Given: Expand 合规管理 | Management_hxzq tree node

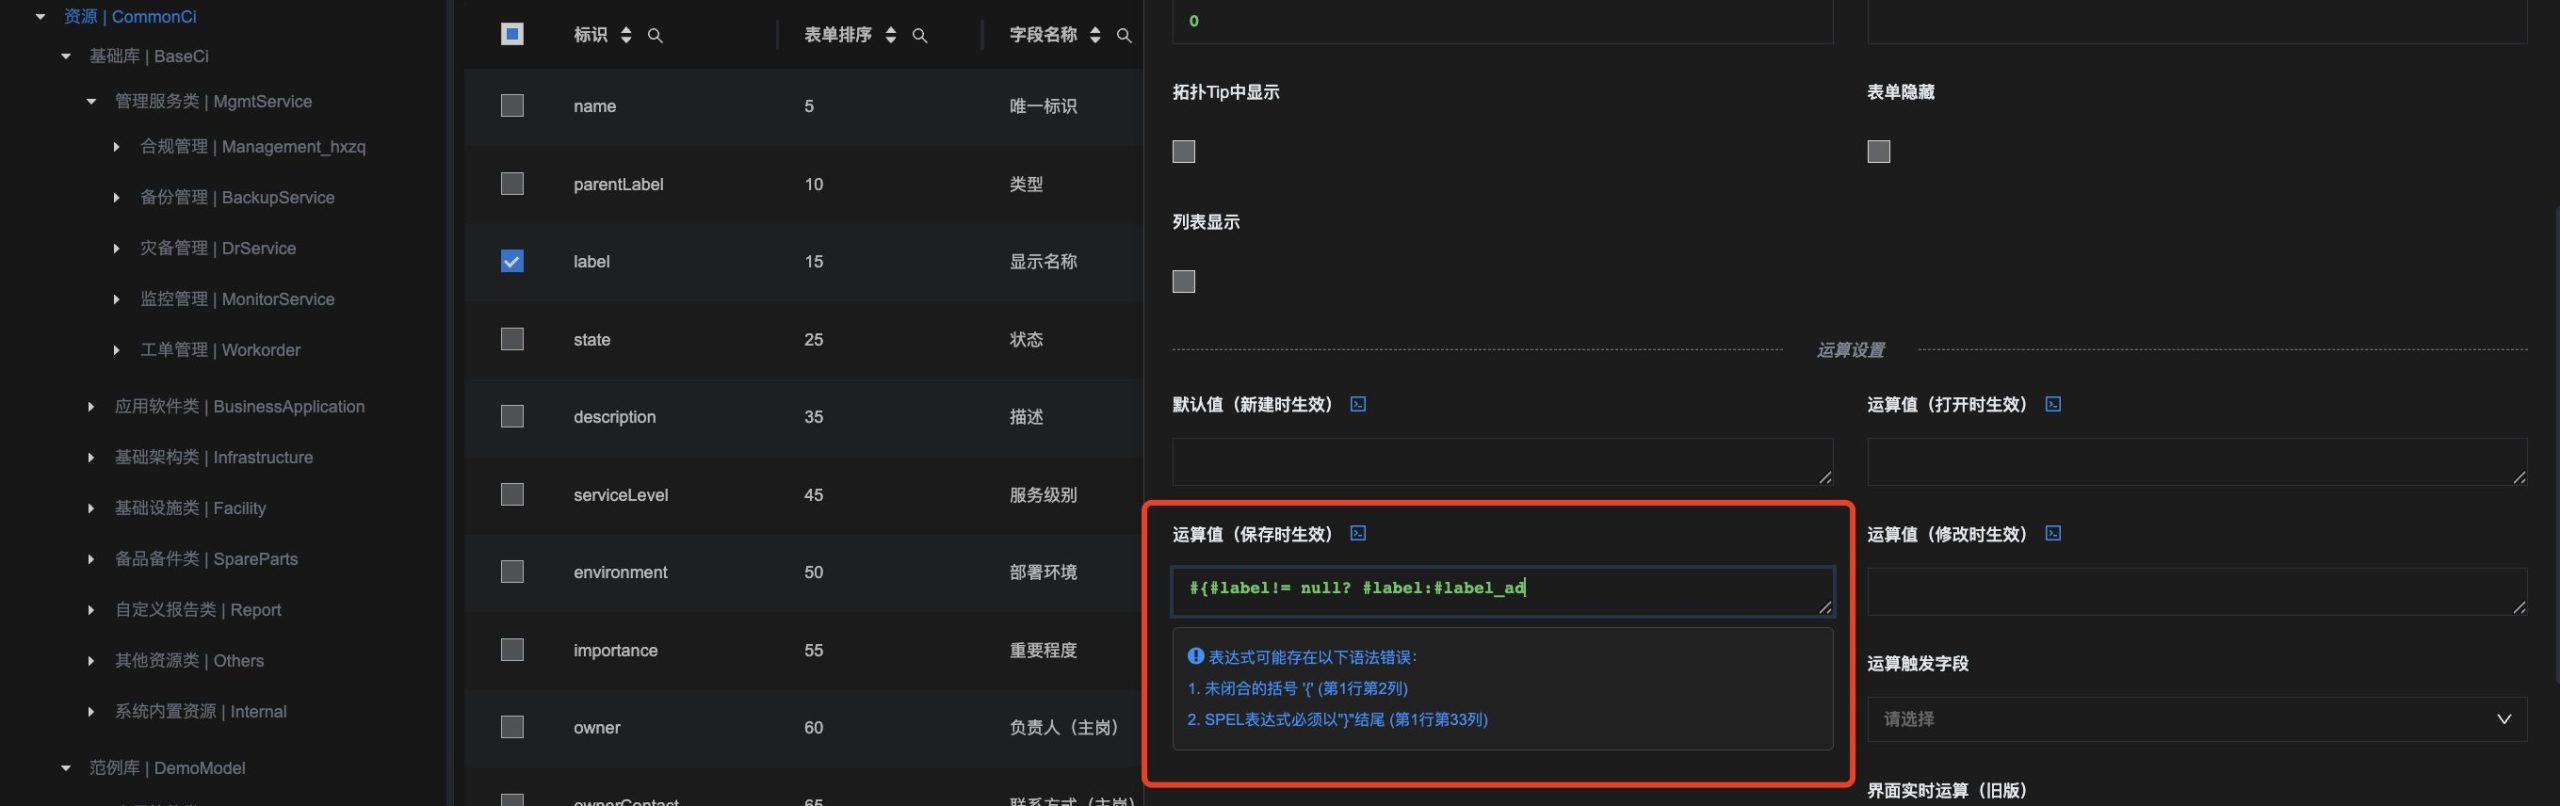Looking at the screenshot, I should pyautogui.click(x=116, y=147).
